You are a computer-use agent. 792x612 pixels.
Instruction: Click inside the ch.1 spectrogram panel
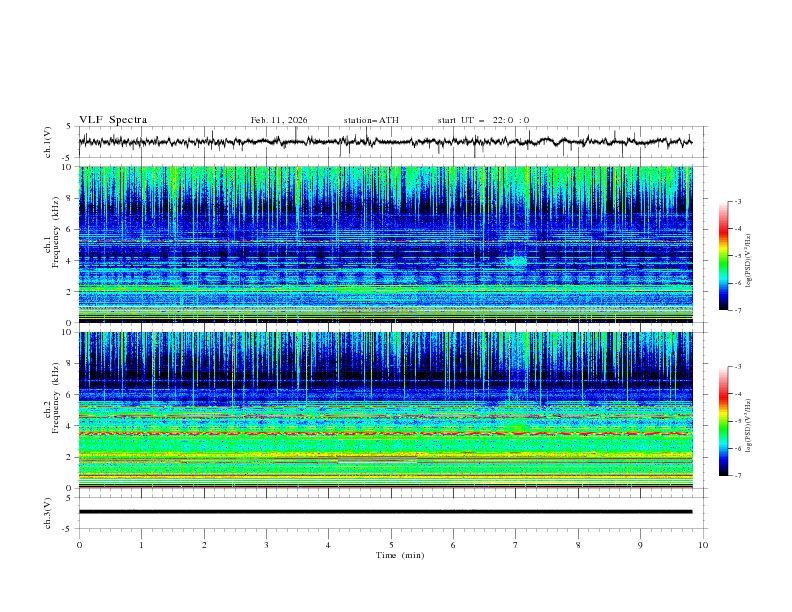pos(385,244)
